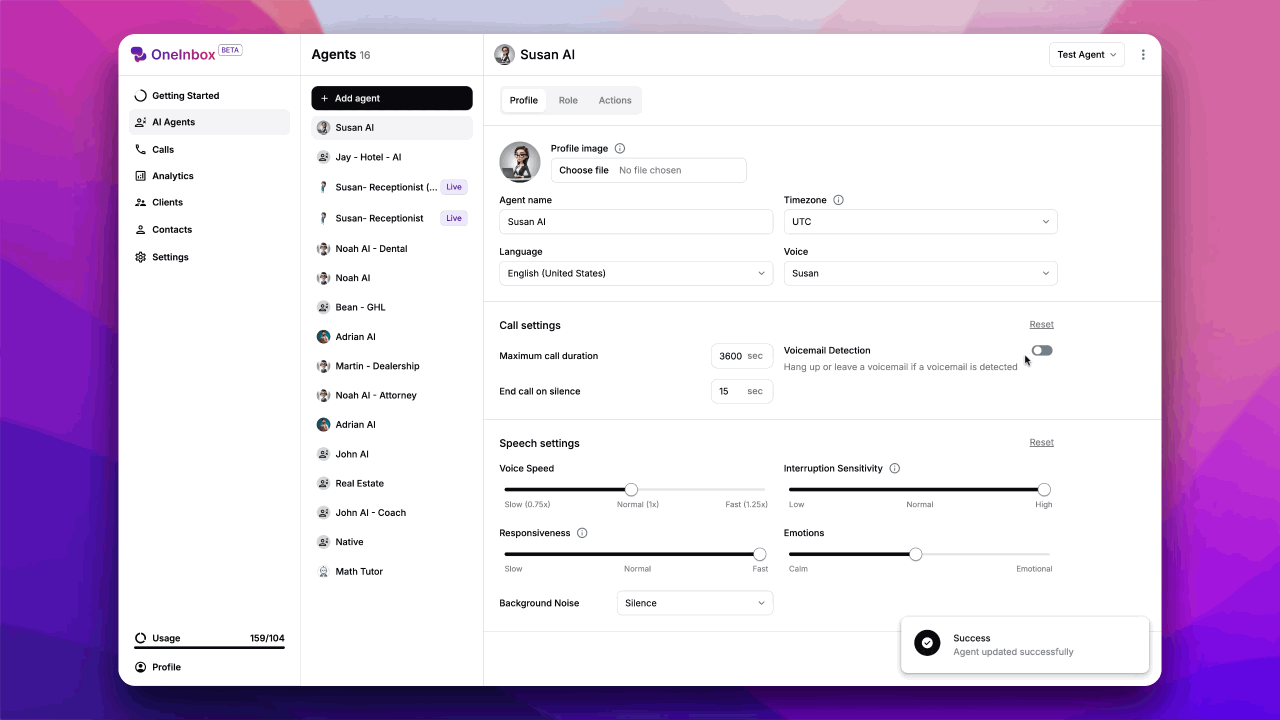The height and width of the screenshot is (720, 1280).
Task: Click the large profile image avatar
Action: pyautogui.click(x=520, y=162)
